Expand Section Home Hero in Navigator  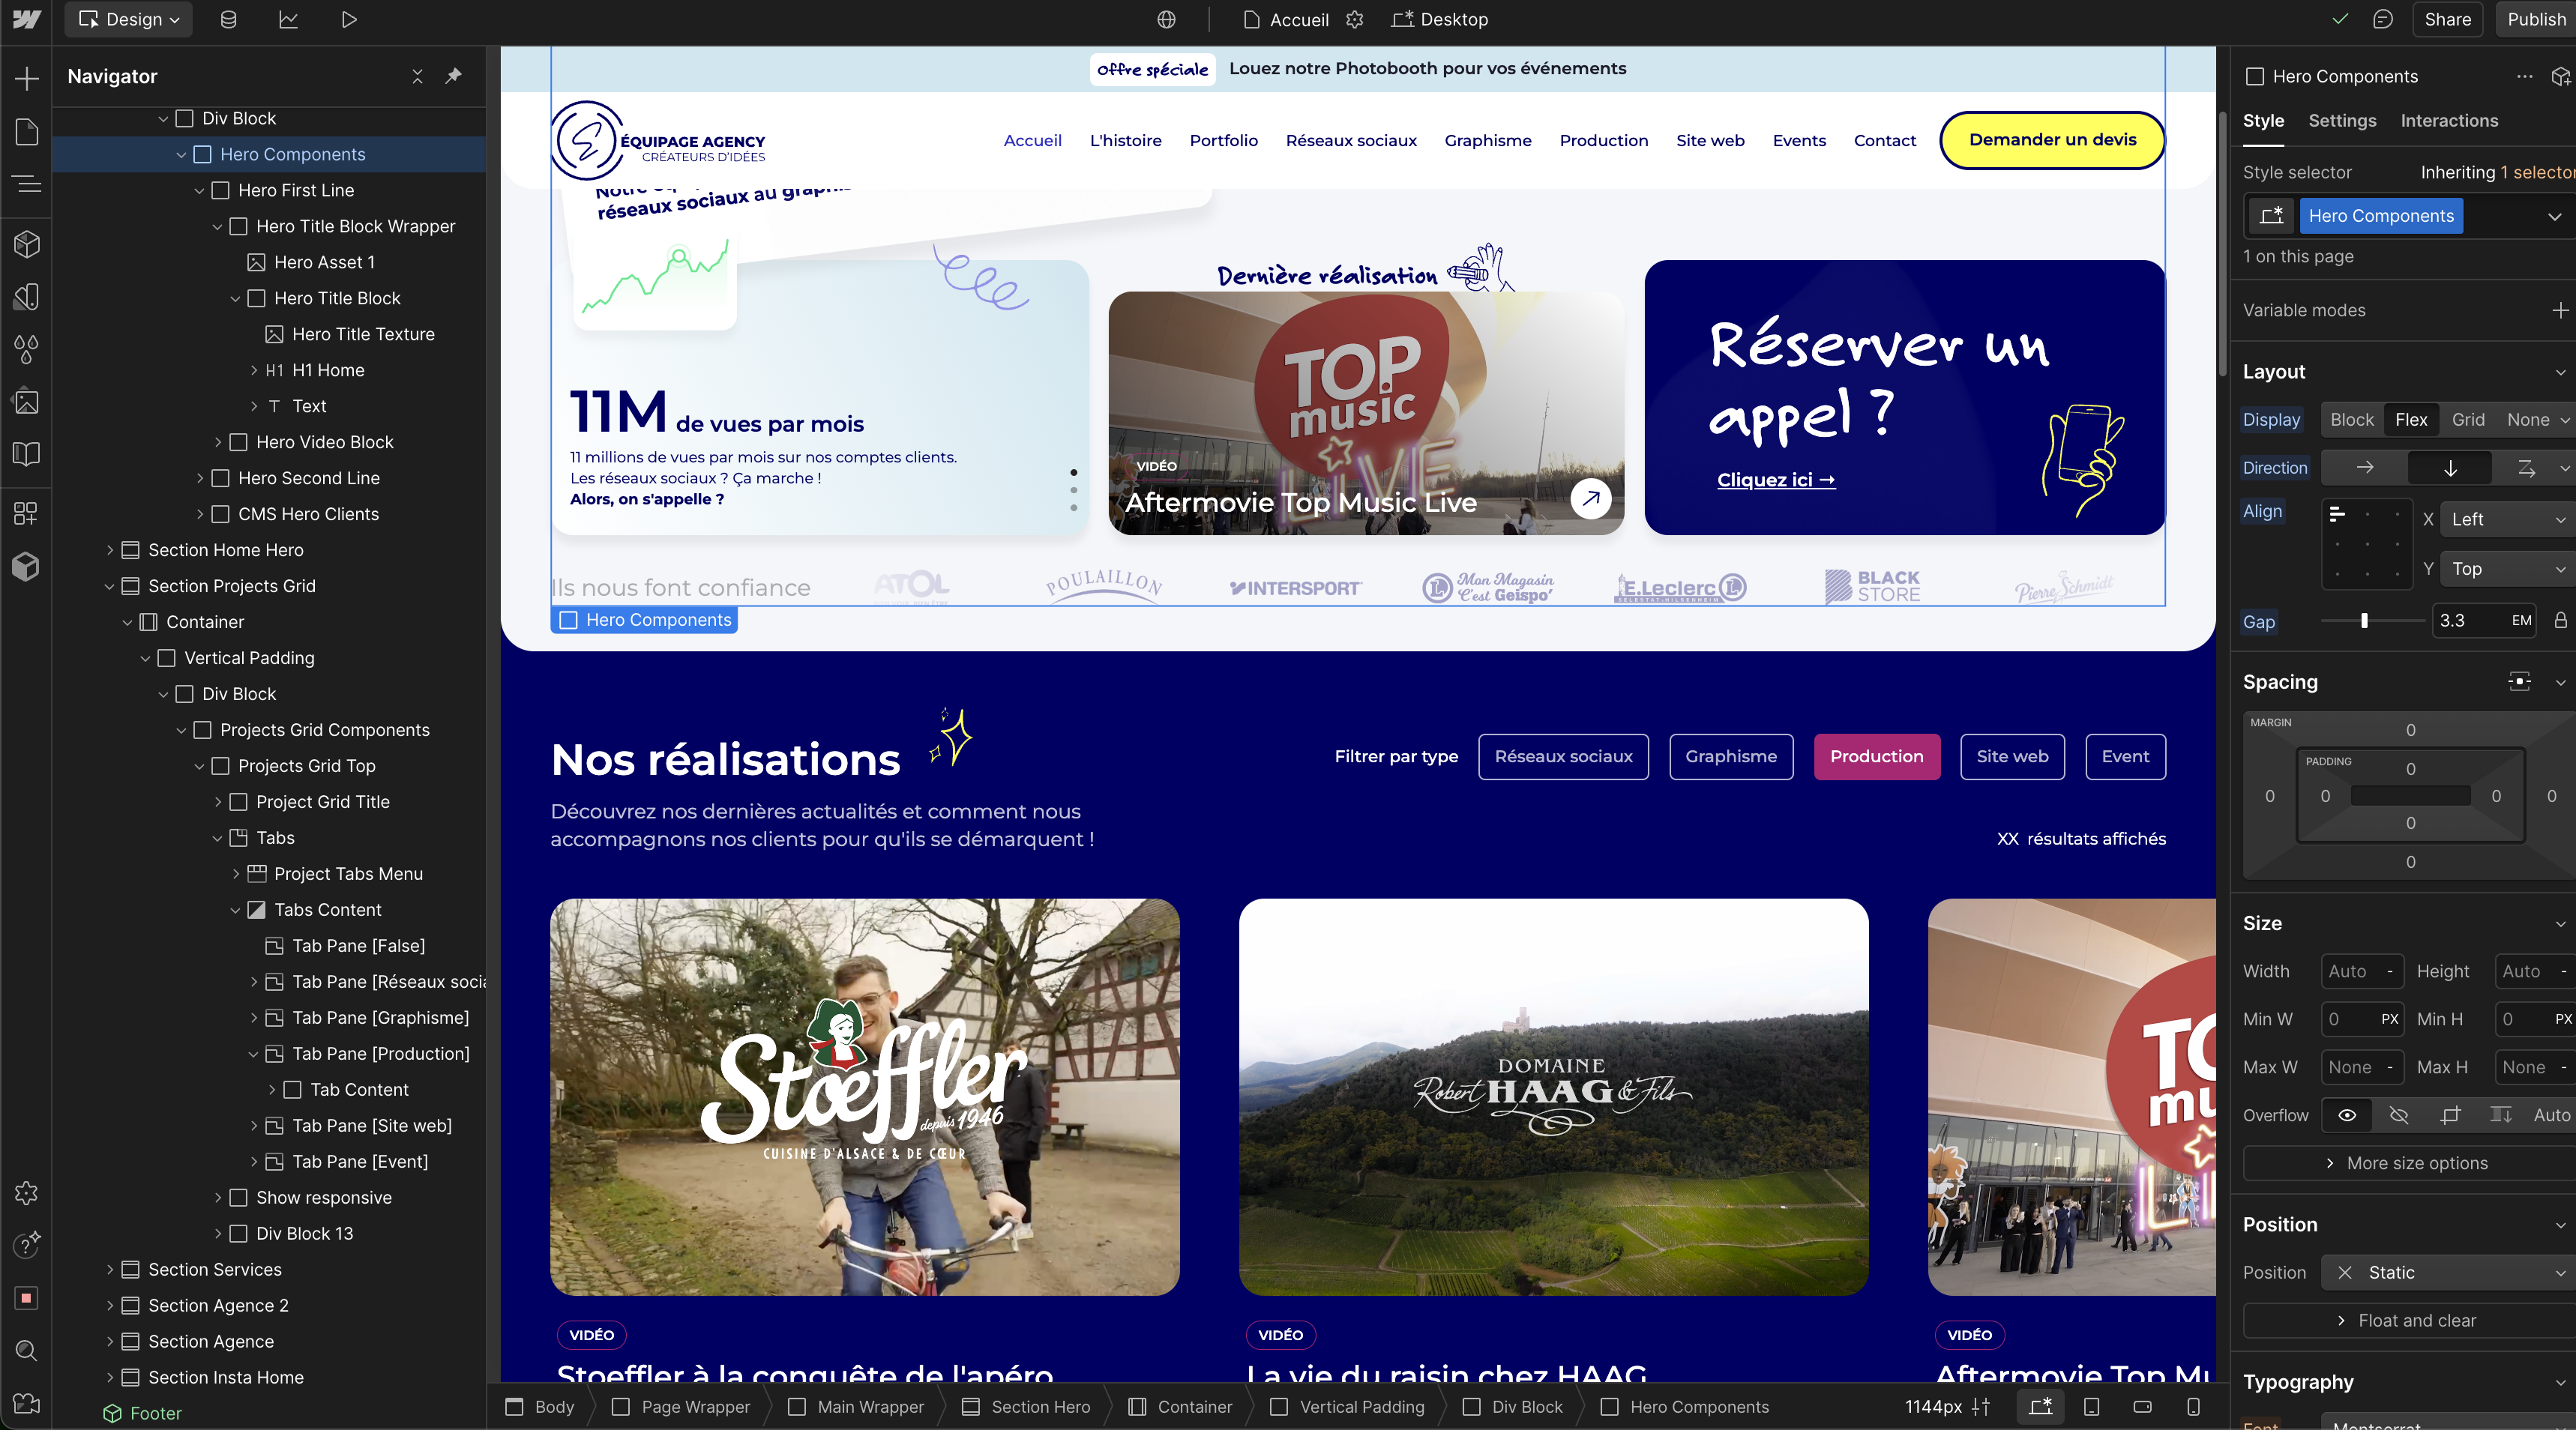tap(110, 550)
